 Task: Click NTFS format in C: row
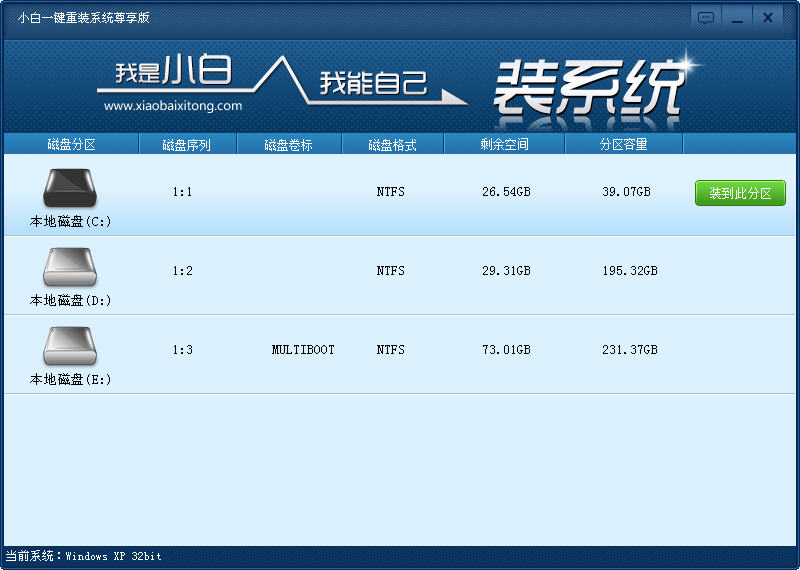tap(391, 192)
